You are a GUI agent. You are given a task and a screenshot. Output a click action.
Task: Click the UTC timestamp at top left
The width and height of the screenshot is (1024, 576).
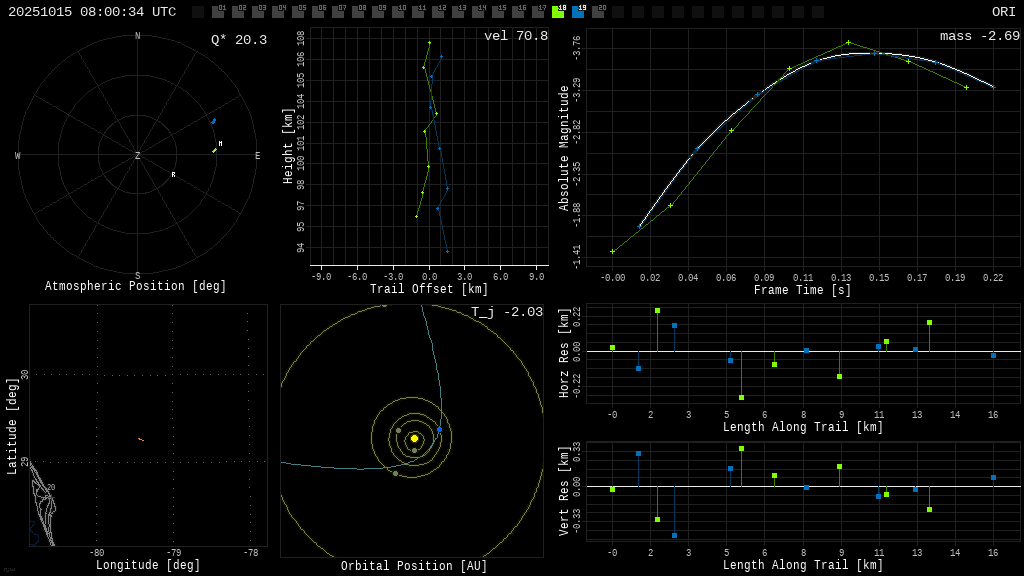coord(92,12)
